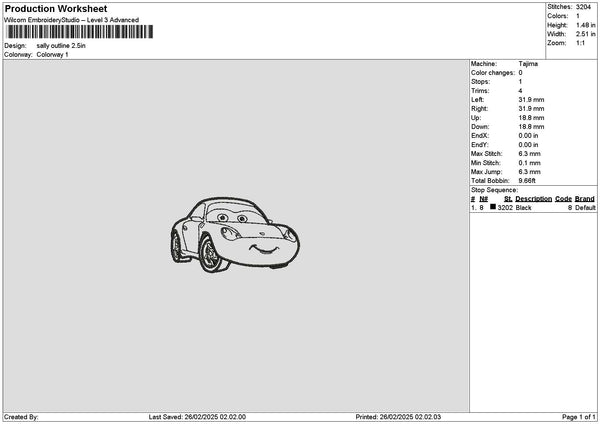
Task: Click the 'Printed: 26/02/2025 02.02.03' text
Action: (x=398, y=417)
